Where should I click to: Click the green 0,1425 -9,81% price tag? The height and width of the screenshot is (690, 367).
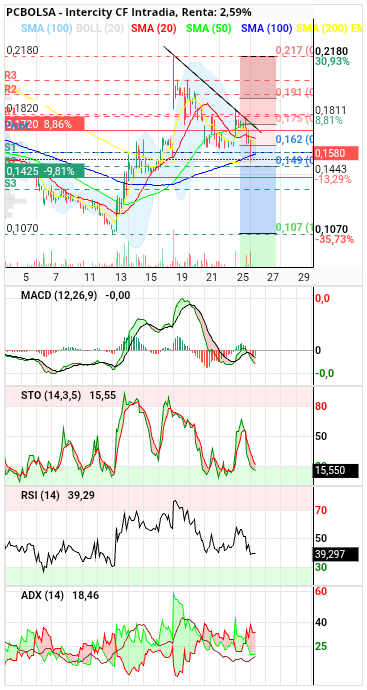tap(44, 171)
